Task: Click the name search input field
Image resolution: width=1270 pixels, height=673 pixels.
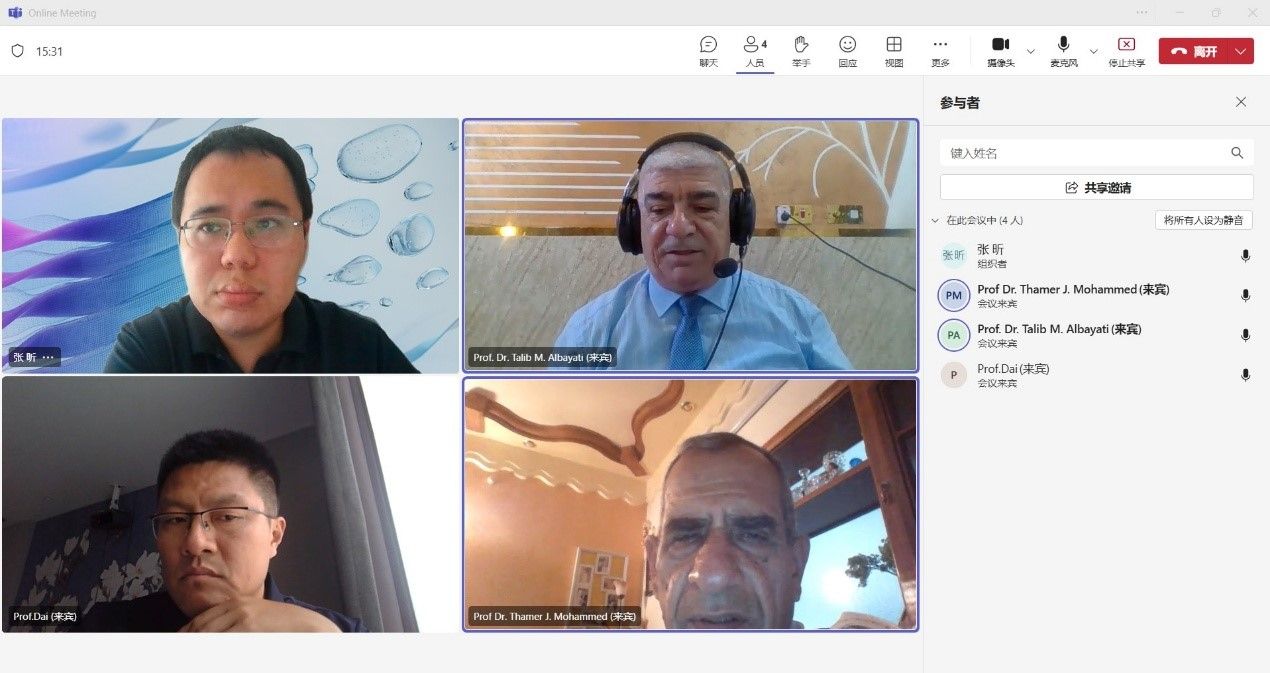Action: tap(1085, 153)
